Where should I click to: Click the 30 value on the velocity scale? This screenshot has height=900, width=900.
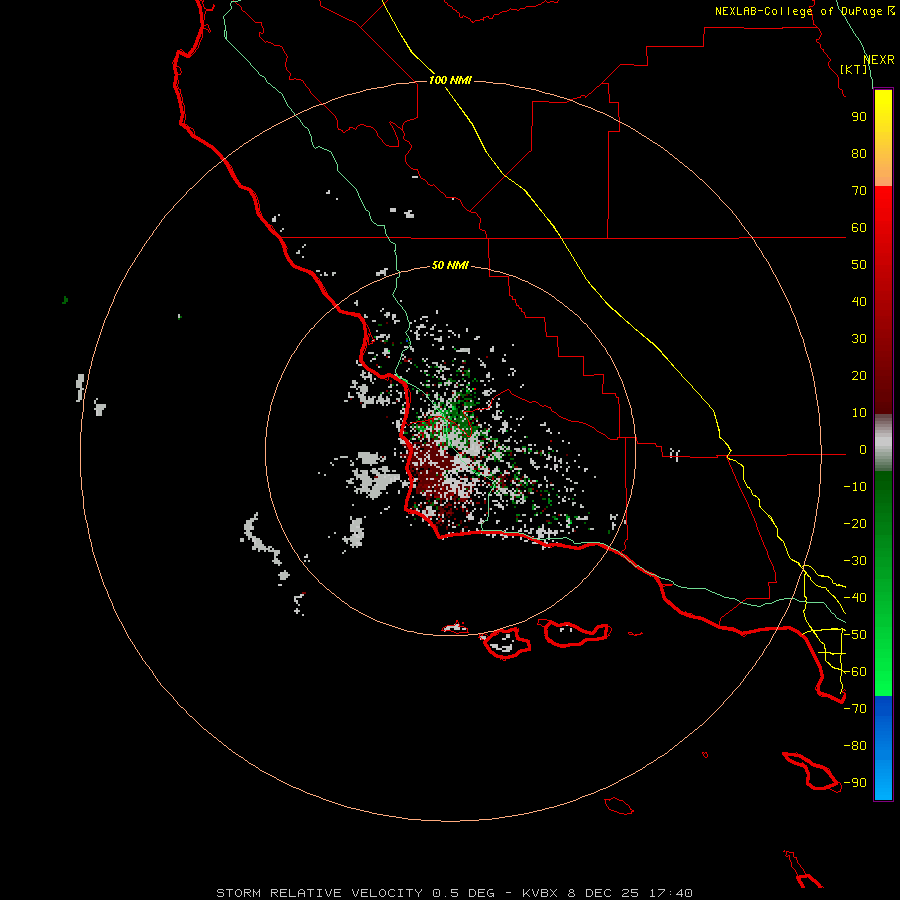[x=859, y=339]
